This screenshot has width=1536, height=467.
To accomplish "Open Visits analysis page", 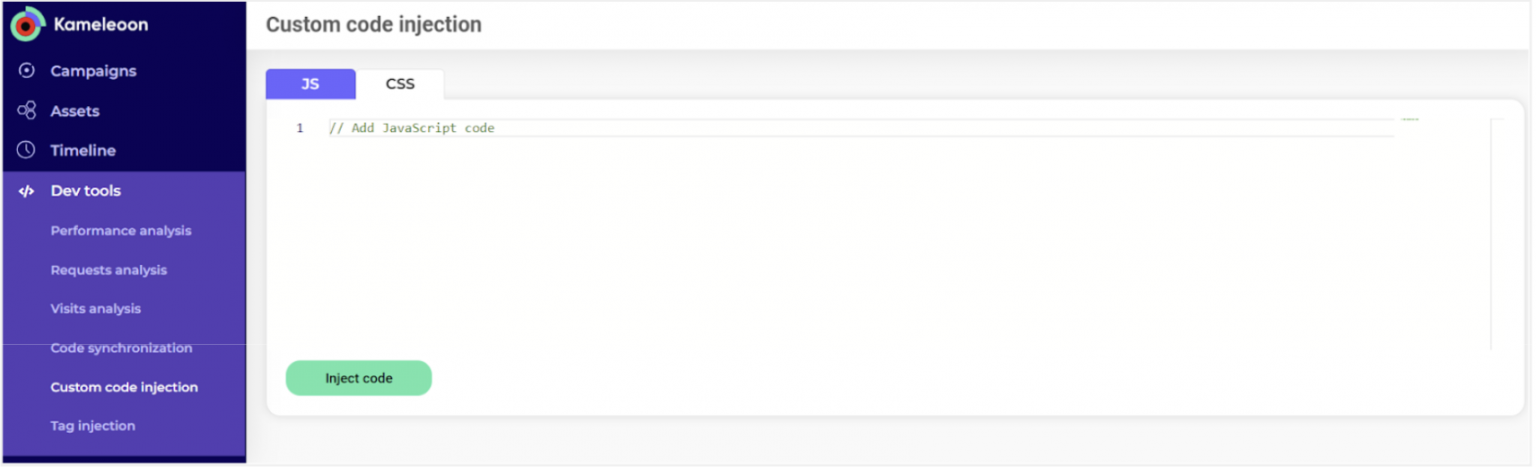I will [96, 309].
